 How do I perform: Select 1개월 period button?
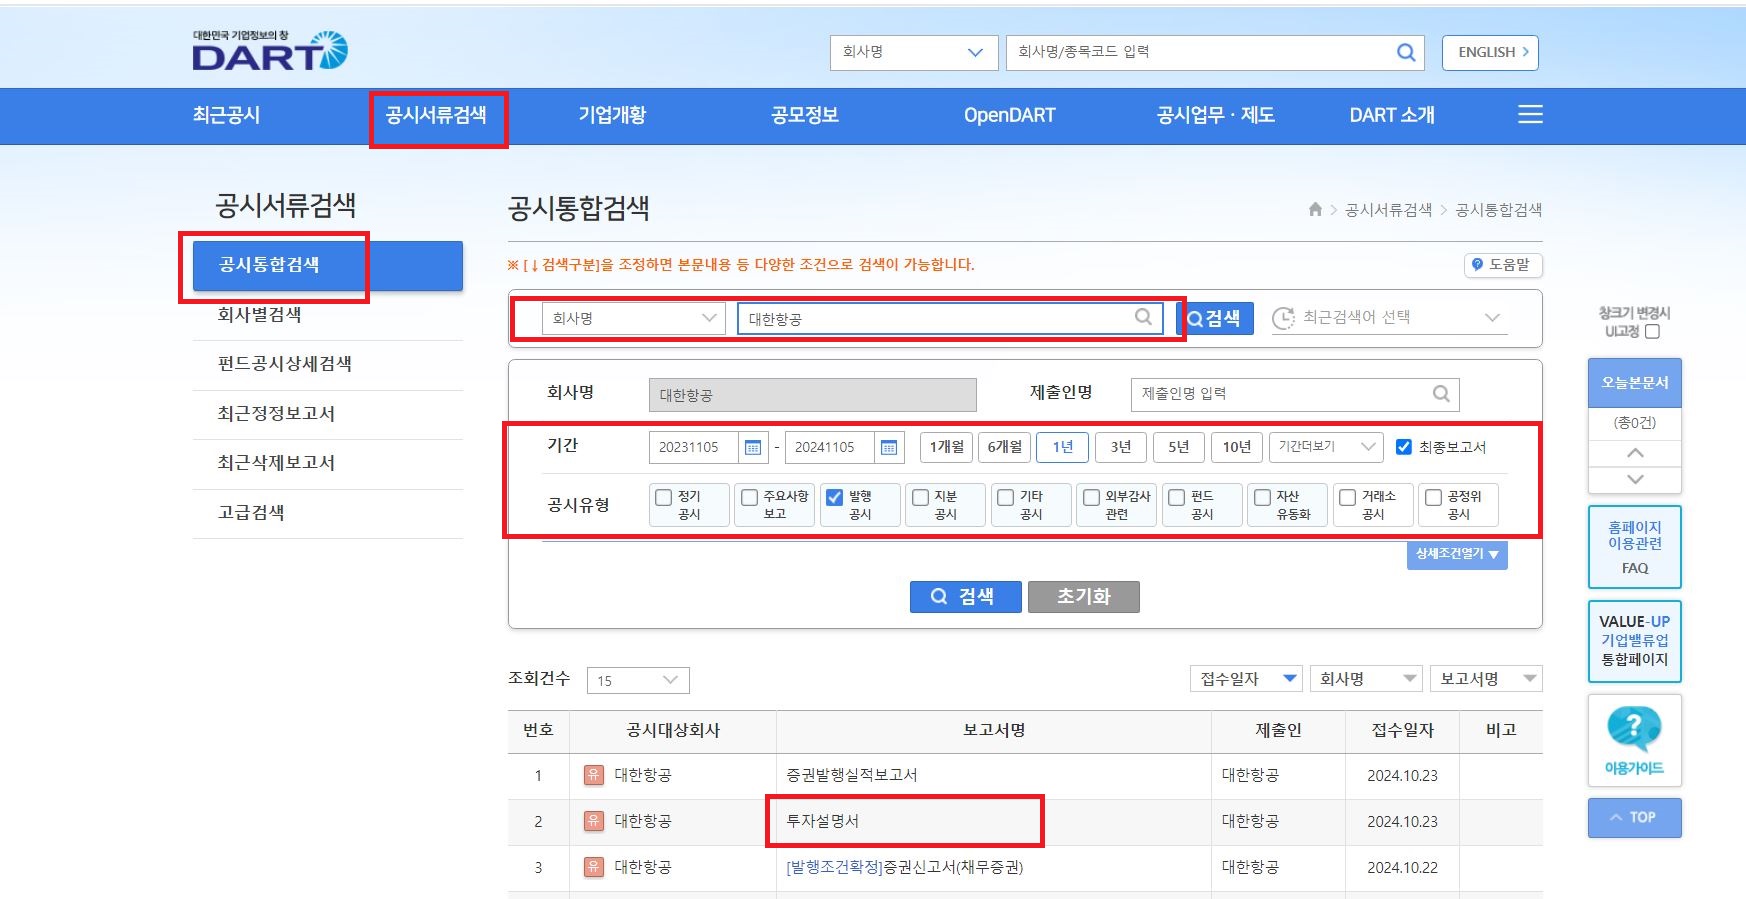[x=946, y=447]
